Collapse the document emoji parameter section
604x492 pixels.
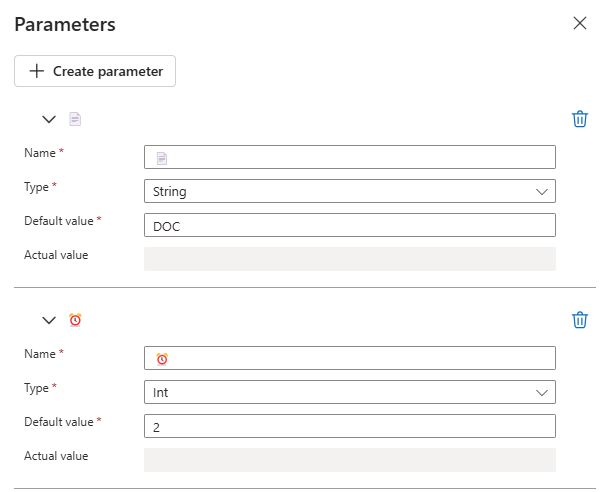pyautogui.click(x=49, y=119)
